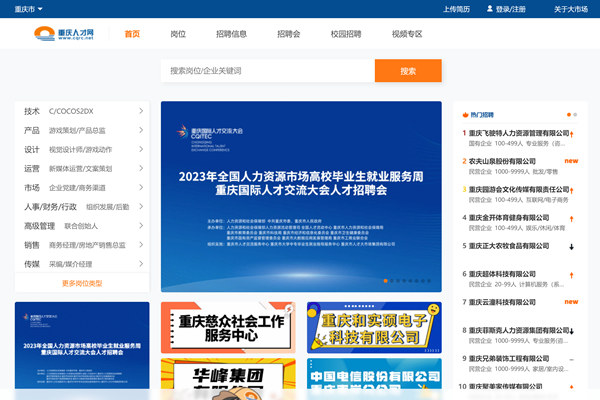Click the 视觉设计师/游戏动作 subcategory text
Viewport: 600px width, 400px height.
click(80, 150)
